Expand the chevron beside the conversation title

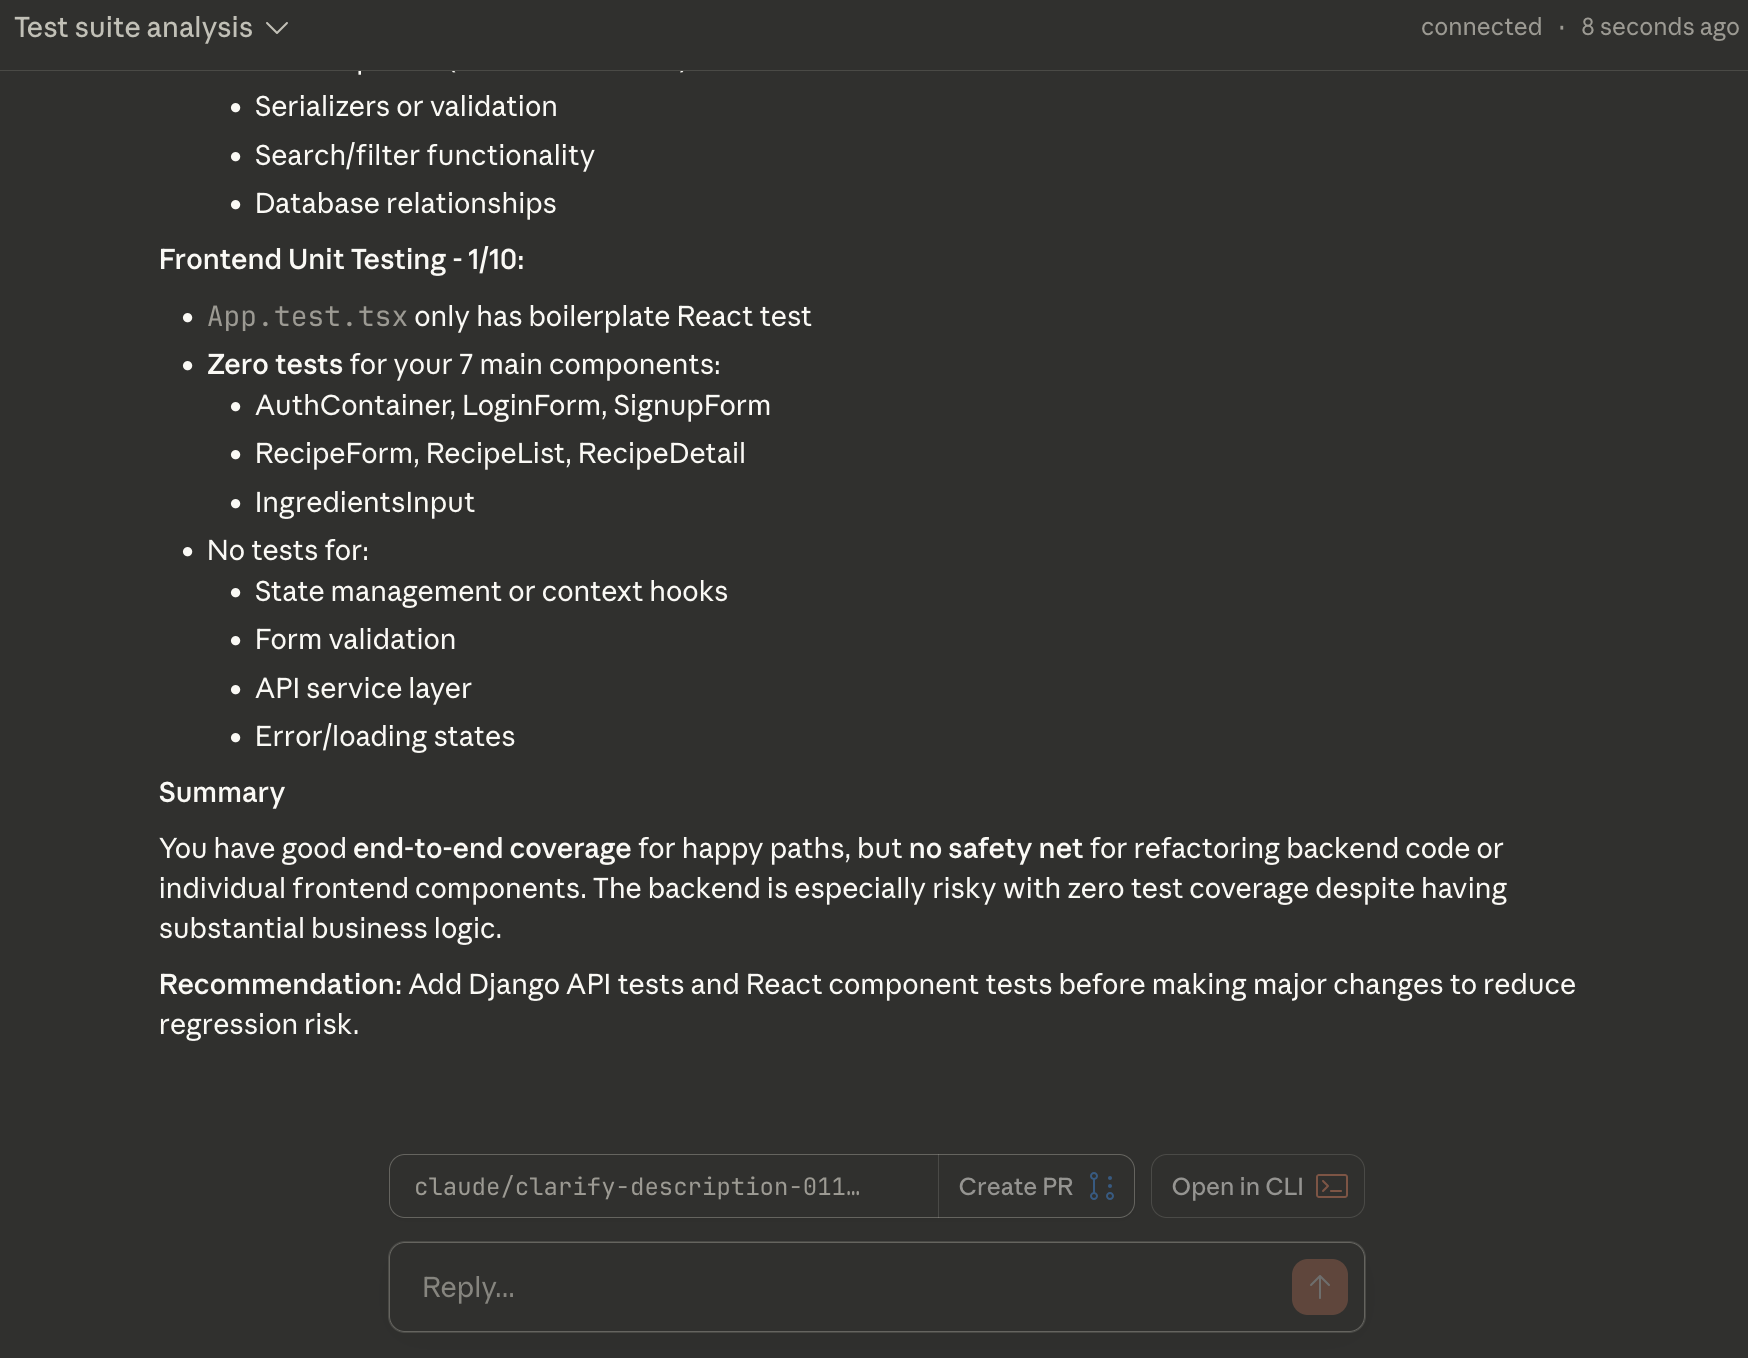click(277, 28)
